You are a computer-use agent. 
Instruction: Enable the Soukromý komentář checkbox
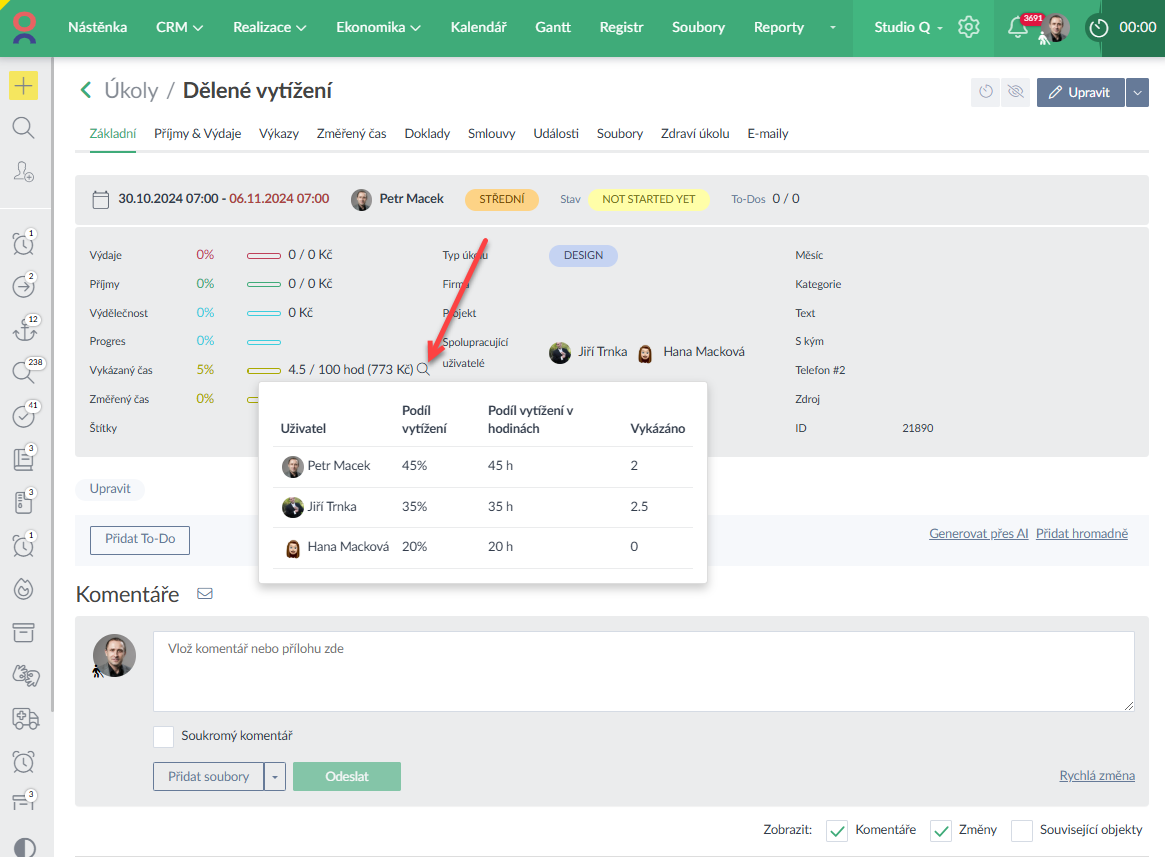click(163, 736)
